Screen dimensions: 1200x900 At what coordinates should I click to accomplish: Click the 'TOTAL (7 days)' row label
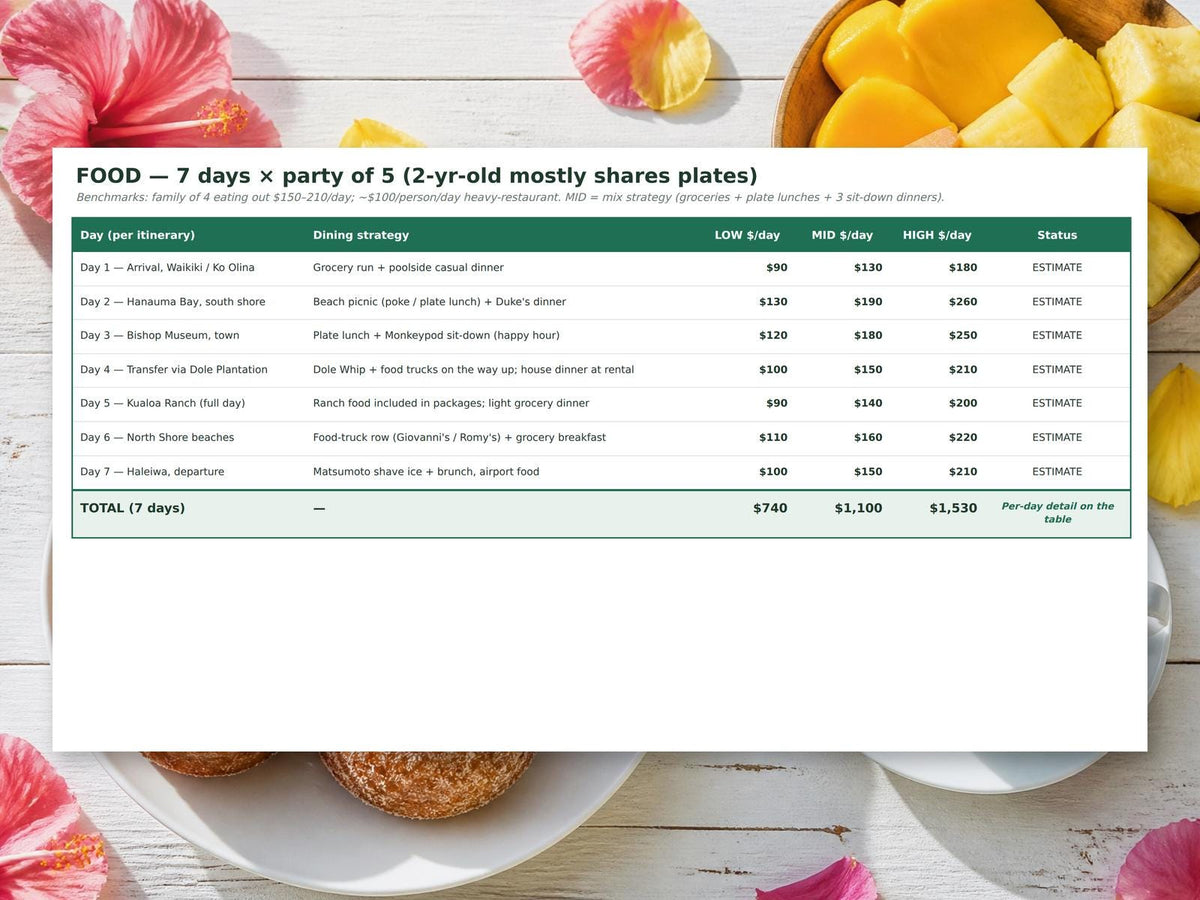point(133,508)
